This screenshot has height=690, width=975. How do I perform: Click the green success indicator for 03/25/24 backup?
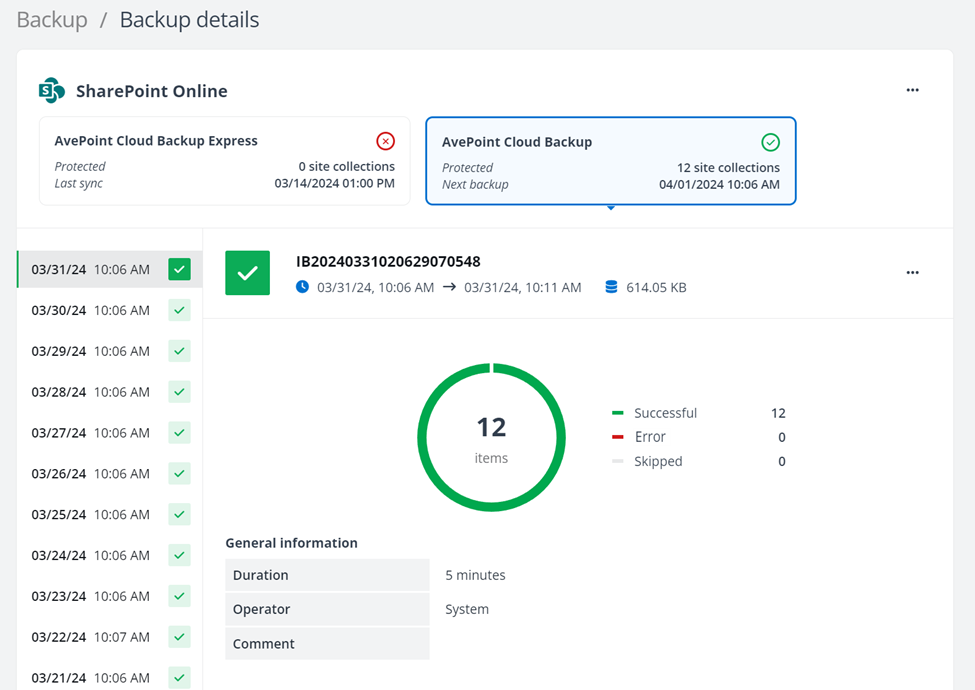[x=179, y=514]
